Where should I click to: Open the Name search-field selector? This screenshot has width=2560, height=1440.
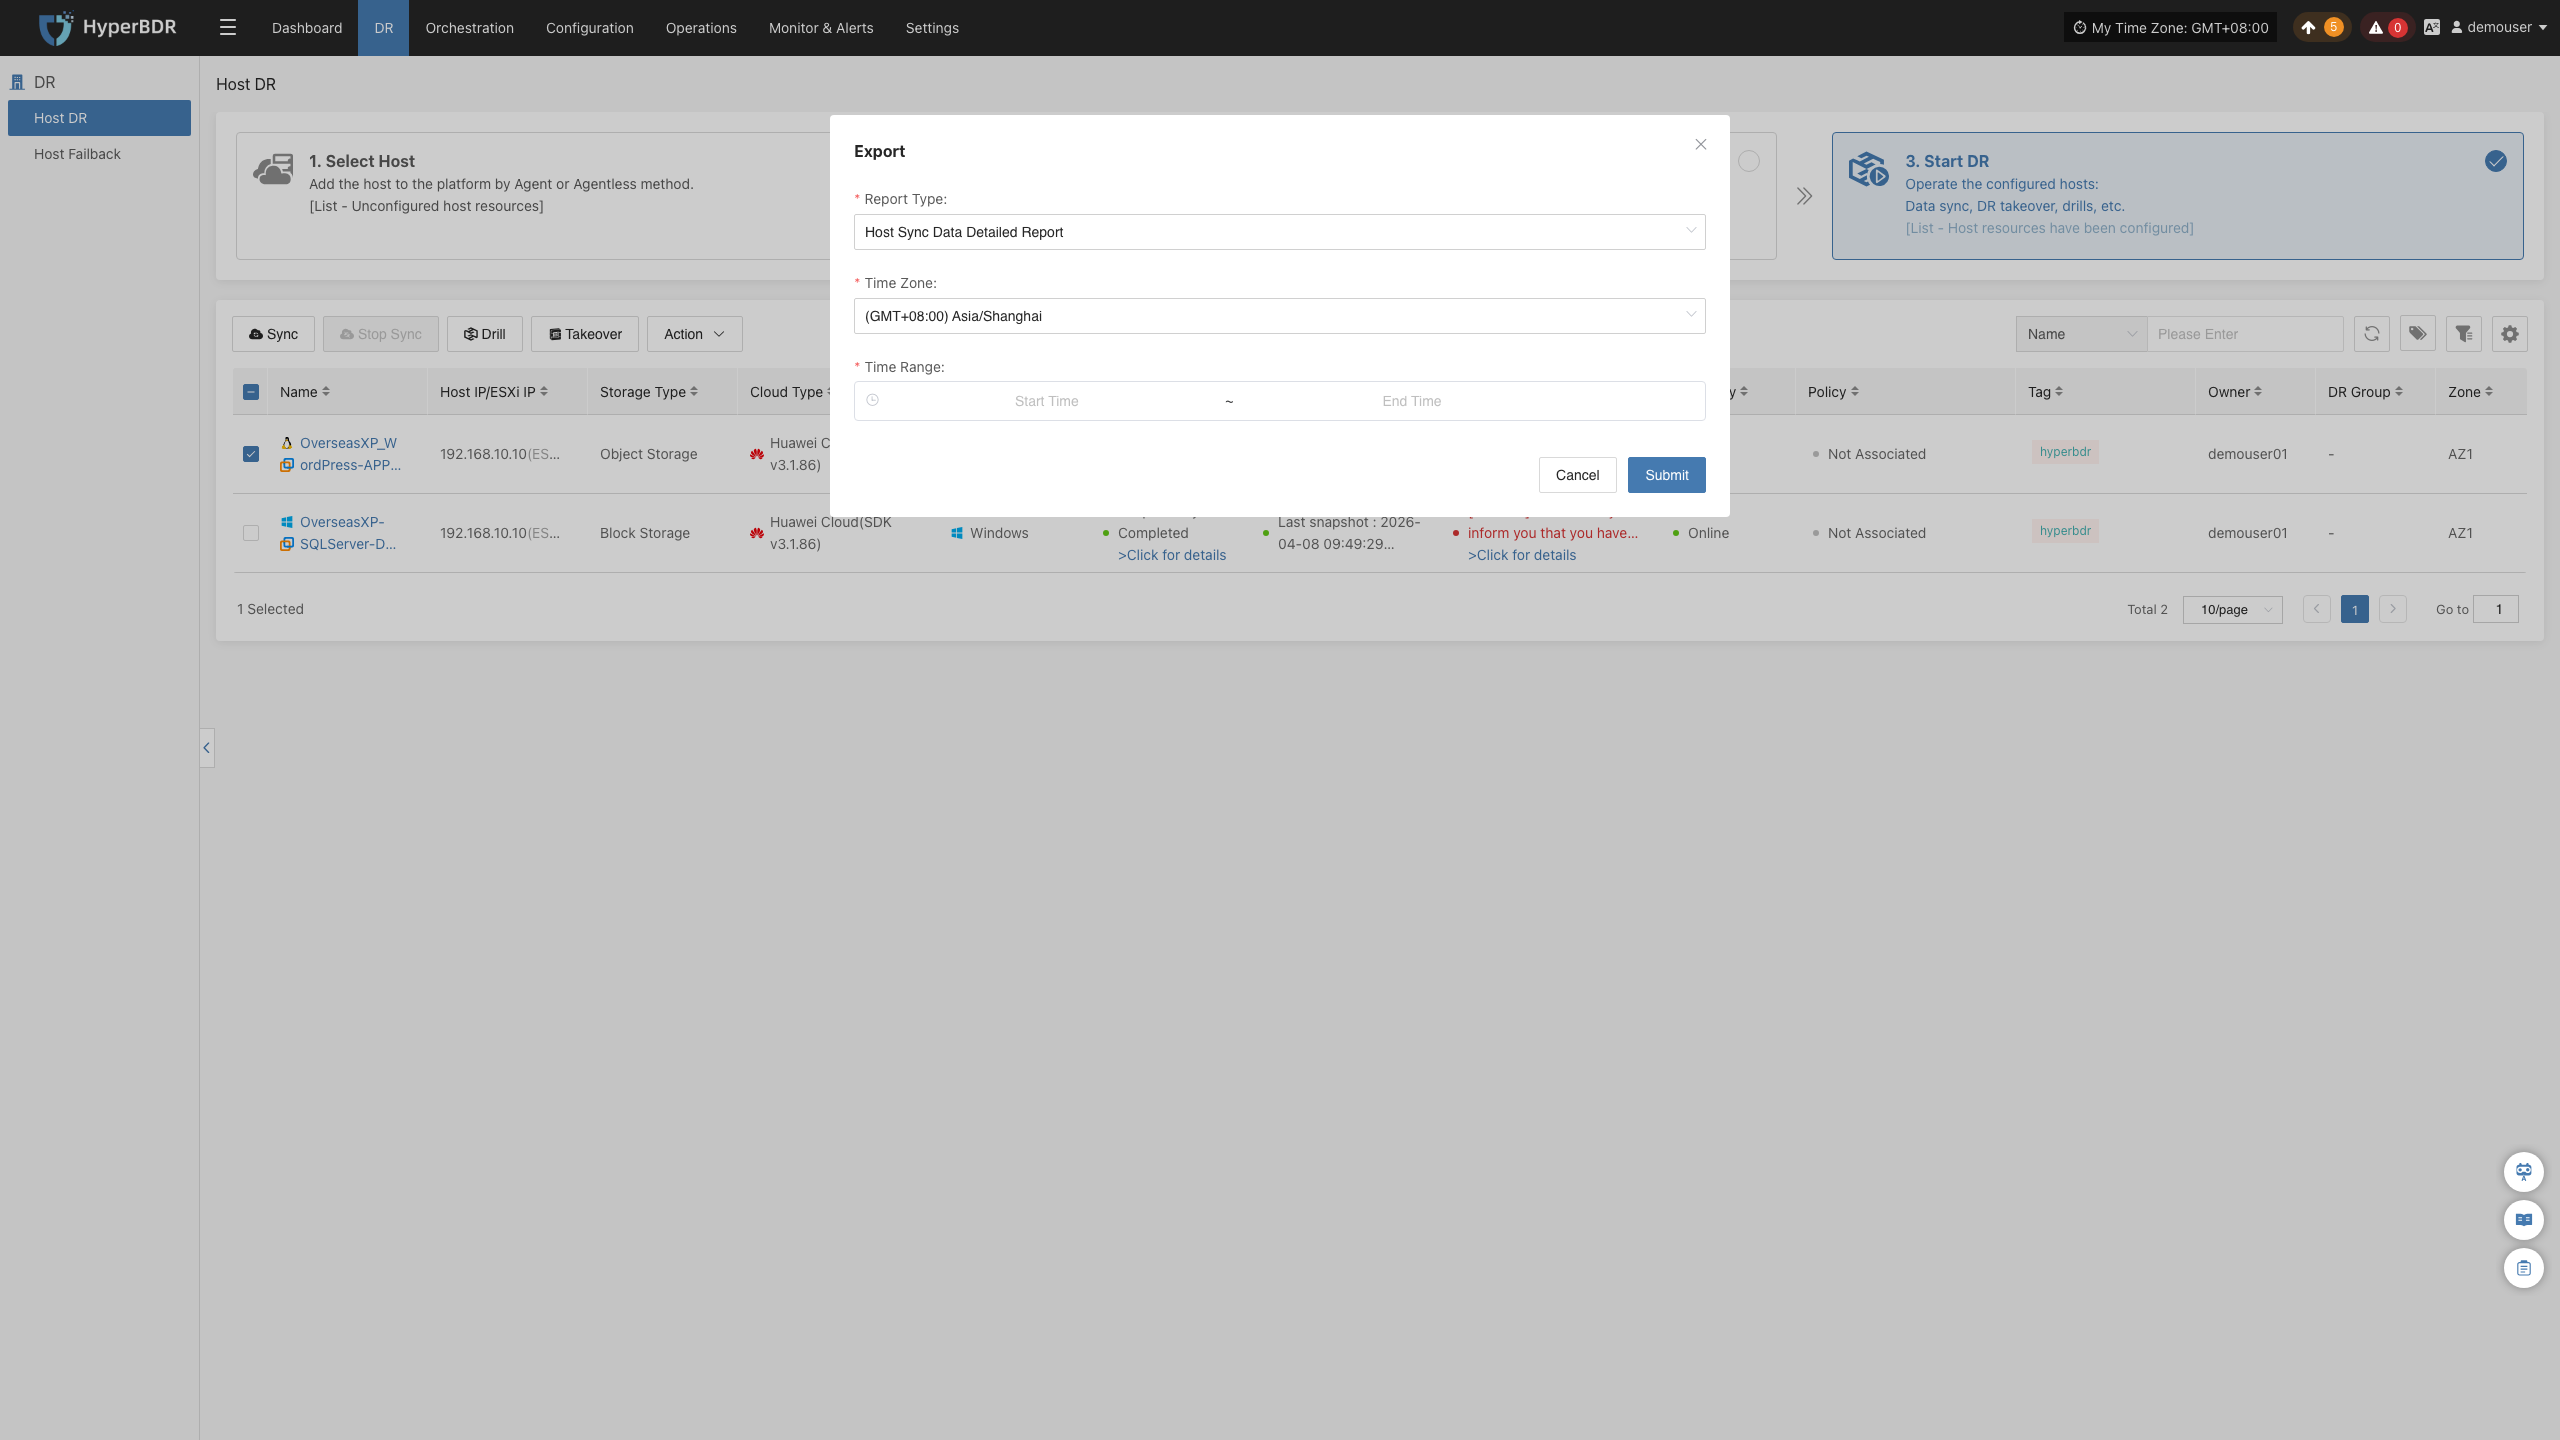tap(2082, 334)
